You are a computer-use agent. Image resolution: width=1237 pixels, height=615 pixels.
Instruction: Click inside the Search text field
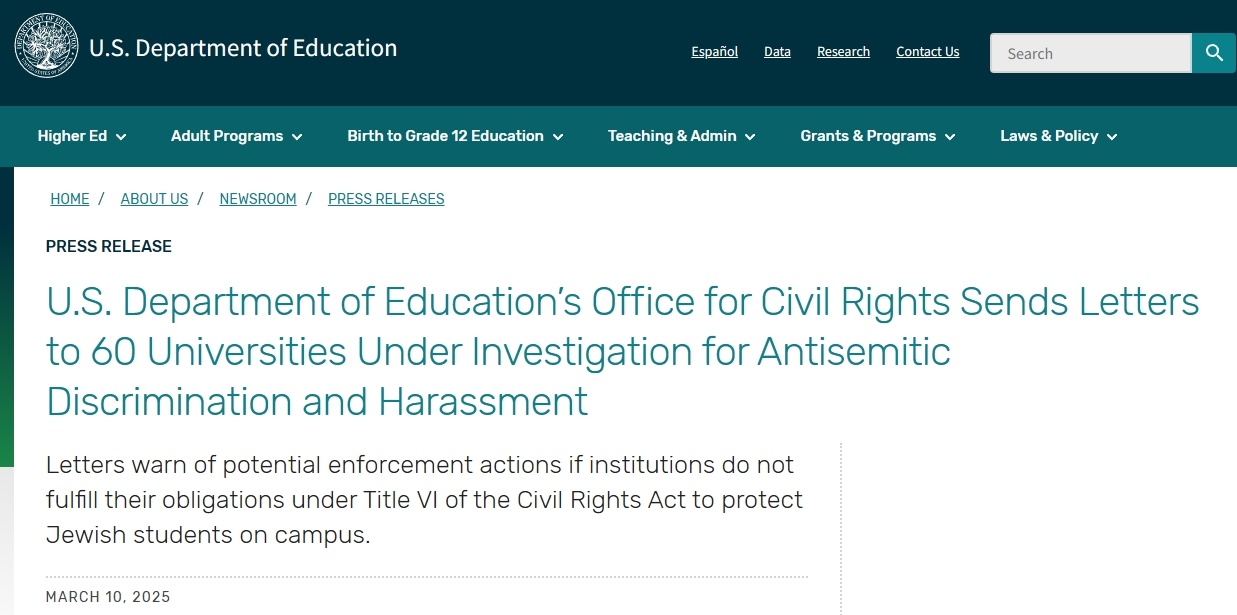click(x=1090, y=53)
